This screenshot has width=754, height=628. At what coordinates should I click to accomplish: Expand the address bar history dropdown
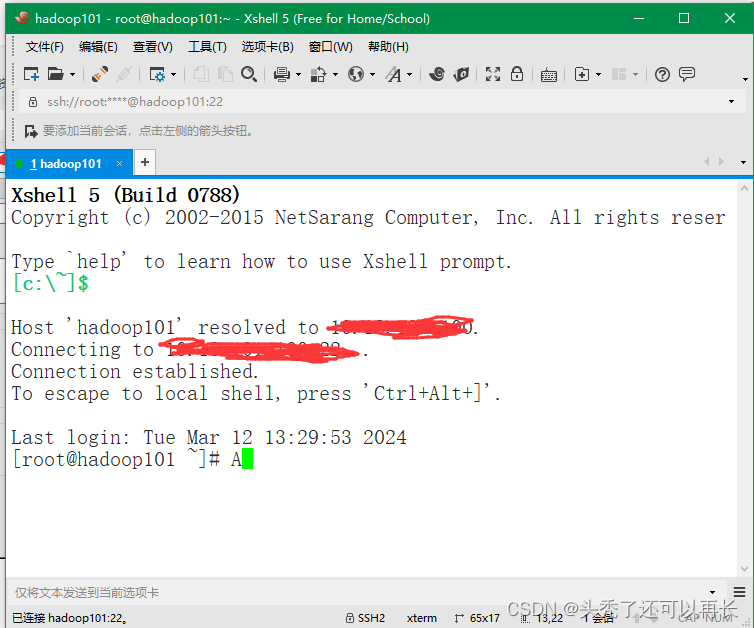click(731, 101)
